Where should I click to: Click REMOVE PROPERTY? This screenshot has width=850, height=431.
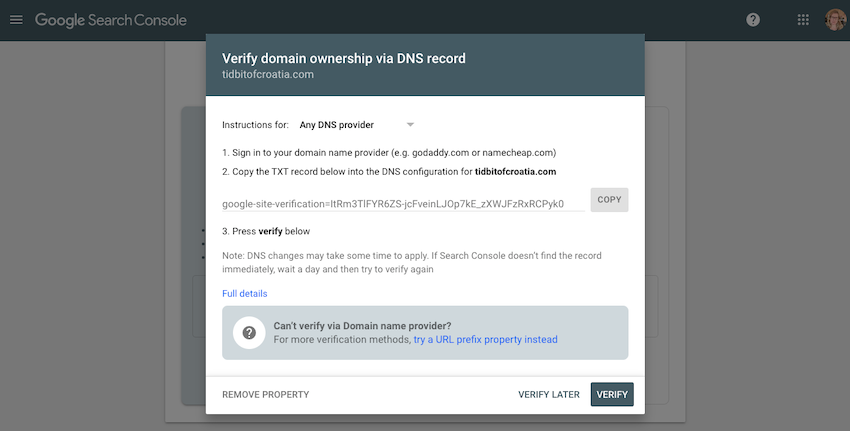(266, 395)
